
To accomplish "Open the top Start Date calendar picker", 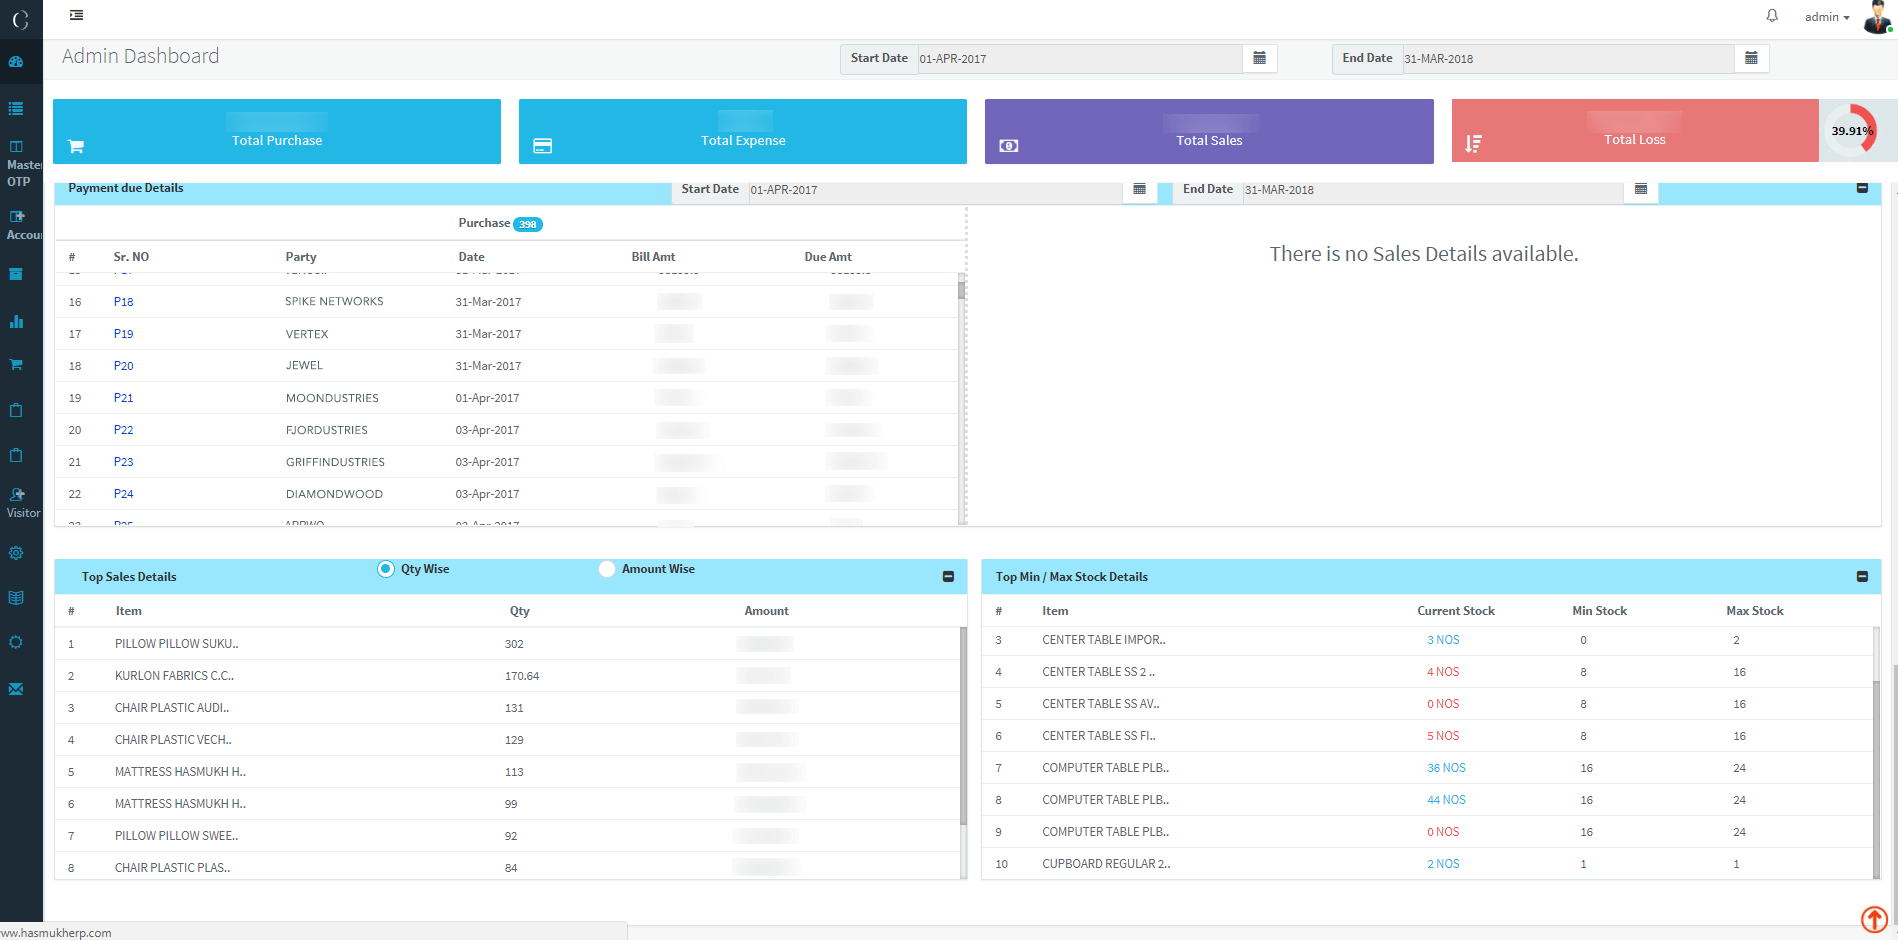I will [x=1259, y=59].
